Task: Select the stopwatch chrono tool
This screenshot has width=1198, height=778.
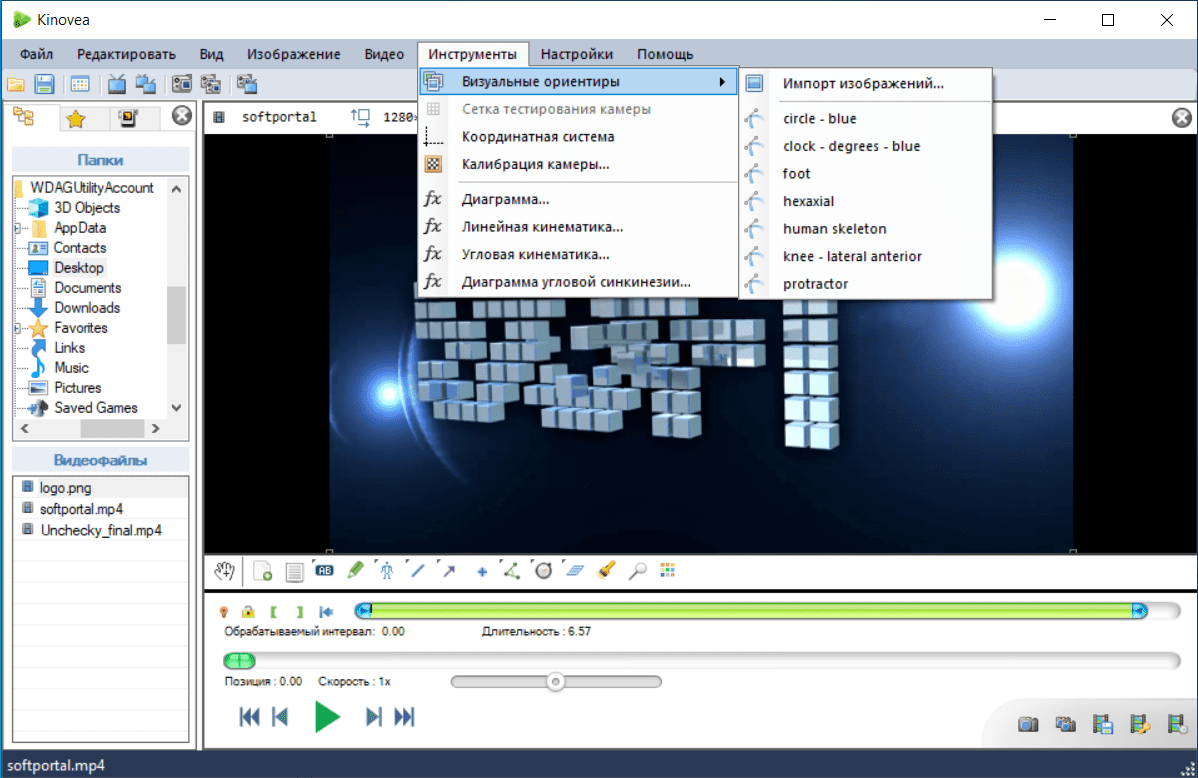Action: (x=543, y=570)
